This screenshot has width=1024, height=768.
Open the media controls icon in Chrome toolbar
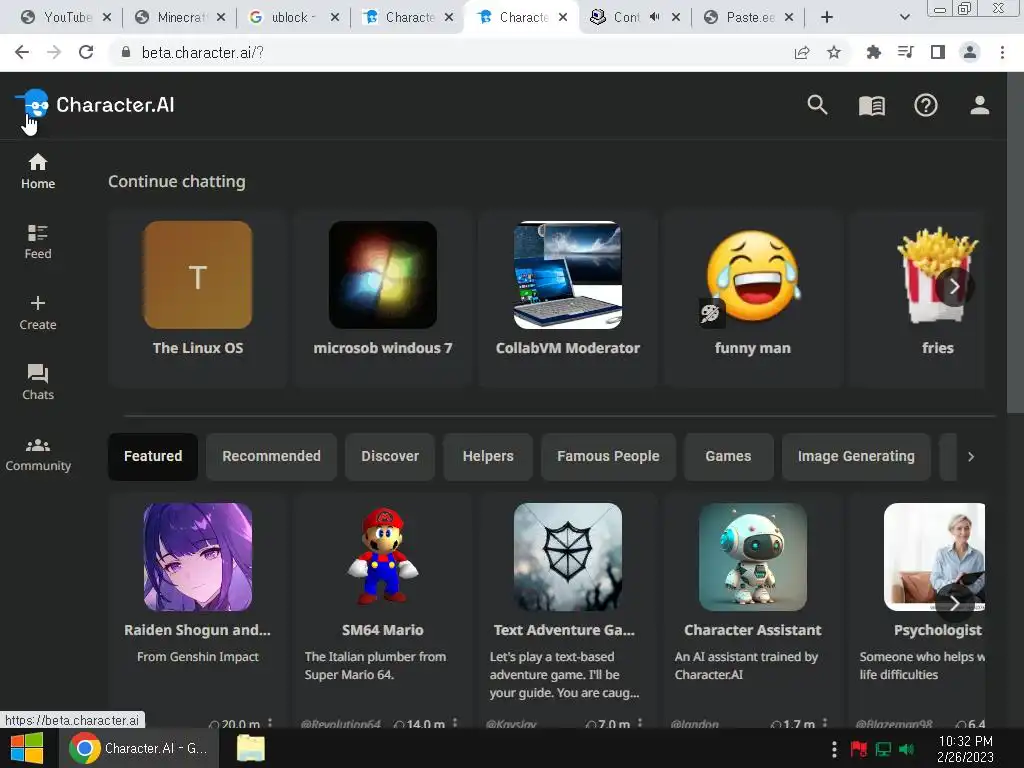point(906,52)
